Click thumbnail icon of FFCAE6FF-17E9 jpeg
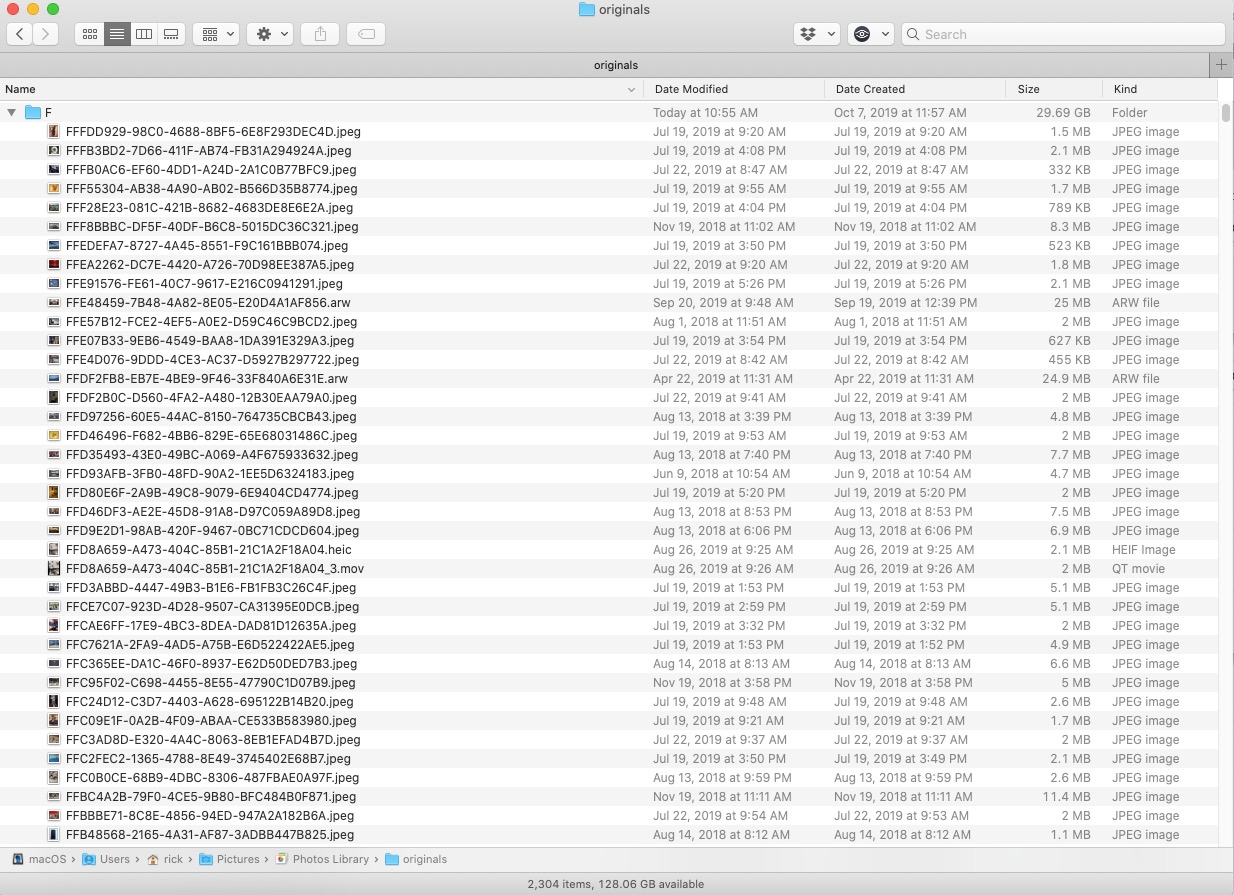 tap(54, 626)
